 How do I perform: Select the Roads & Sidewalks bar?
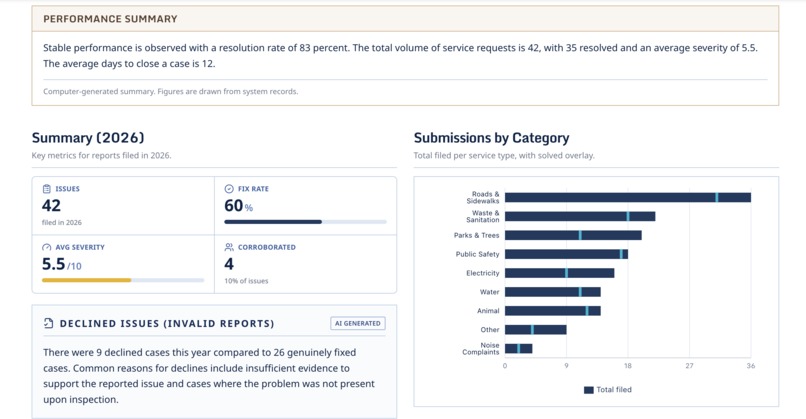tap(628, 197)
